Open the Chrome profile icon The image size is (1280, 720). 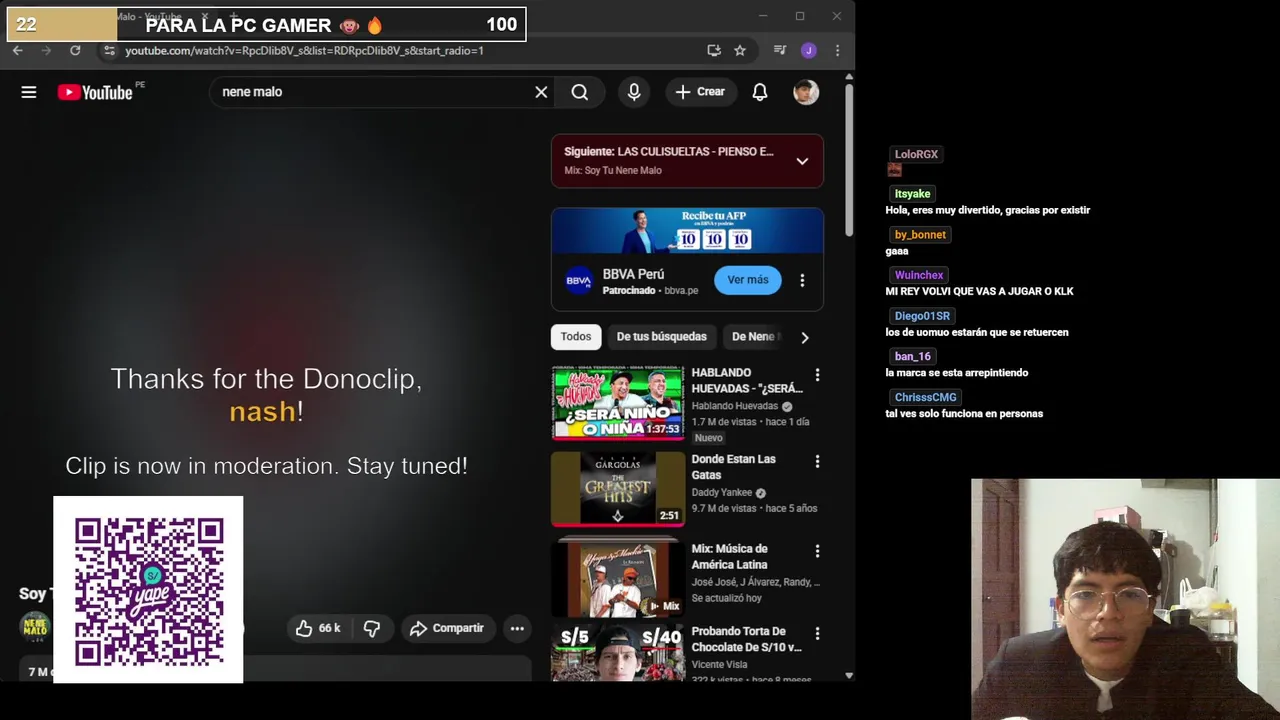[809, 50]
